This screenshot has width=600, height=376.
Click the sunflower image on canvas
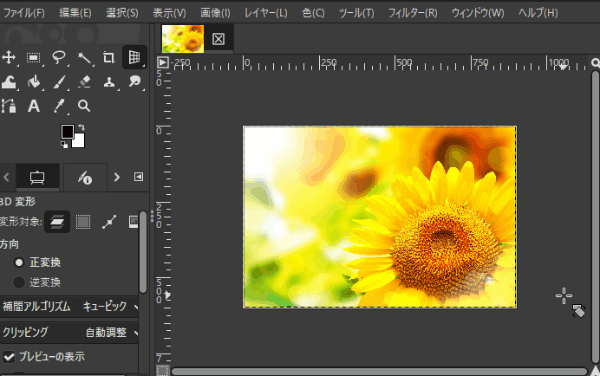[380, 217]
